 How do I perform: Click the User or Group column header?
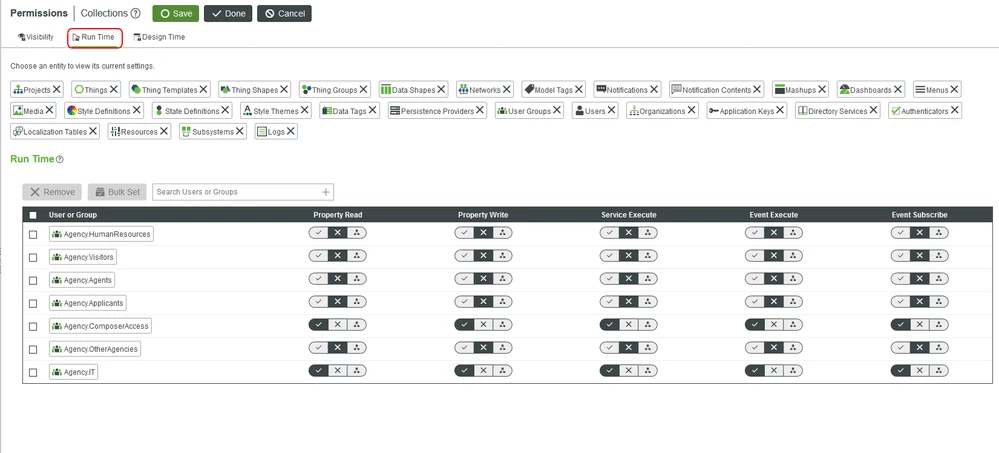tap(73, 215)
